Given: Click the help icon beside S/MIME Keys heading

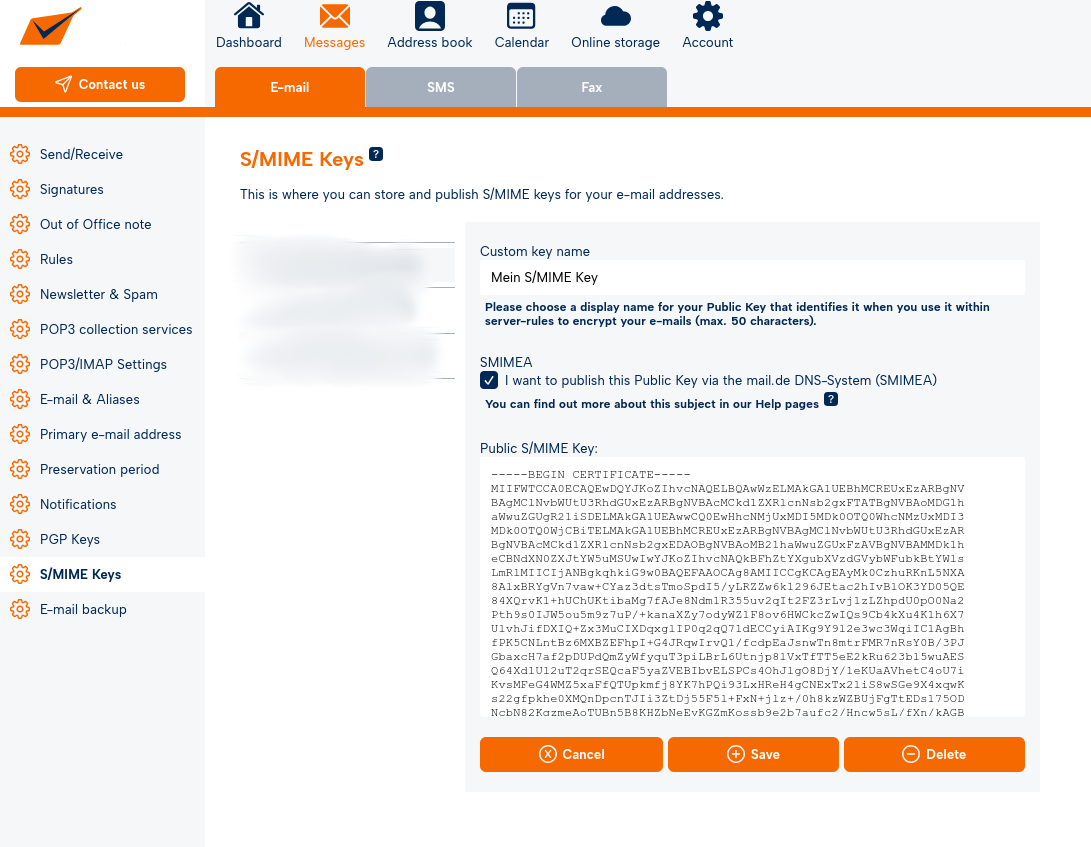Looking at the screenshot, I should tap(376, 154).
